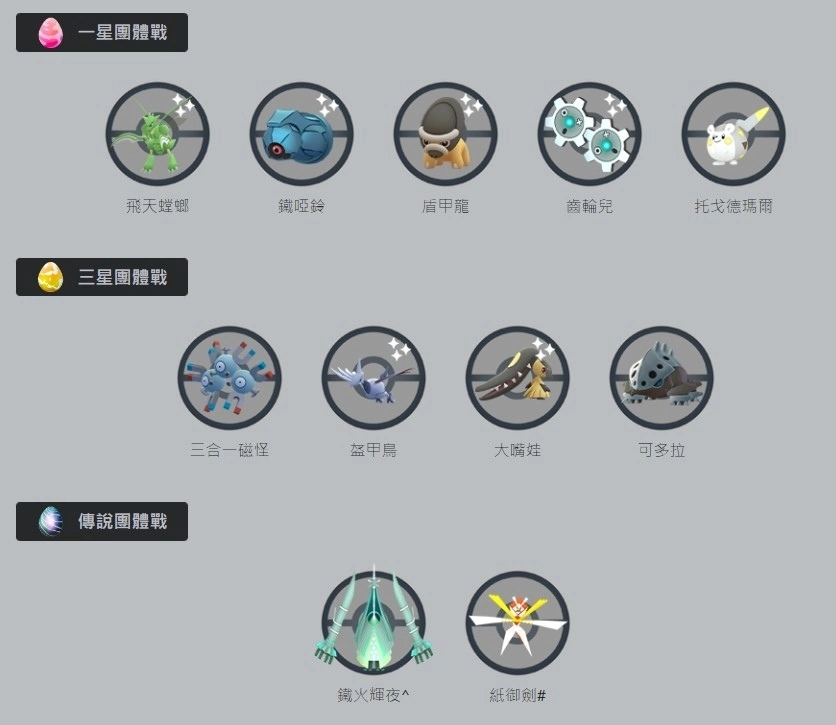The image size is (836, 725).
Task: Select the 大嘴娃 Pokémon icon
Action: pos(517,378)
